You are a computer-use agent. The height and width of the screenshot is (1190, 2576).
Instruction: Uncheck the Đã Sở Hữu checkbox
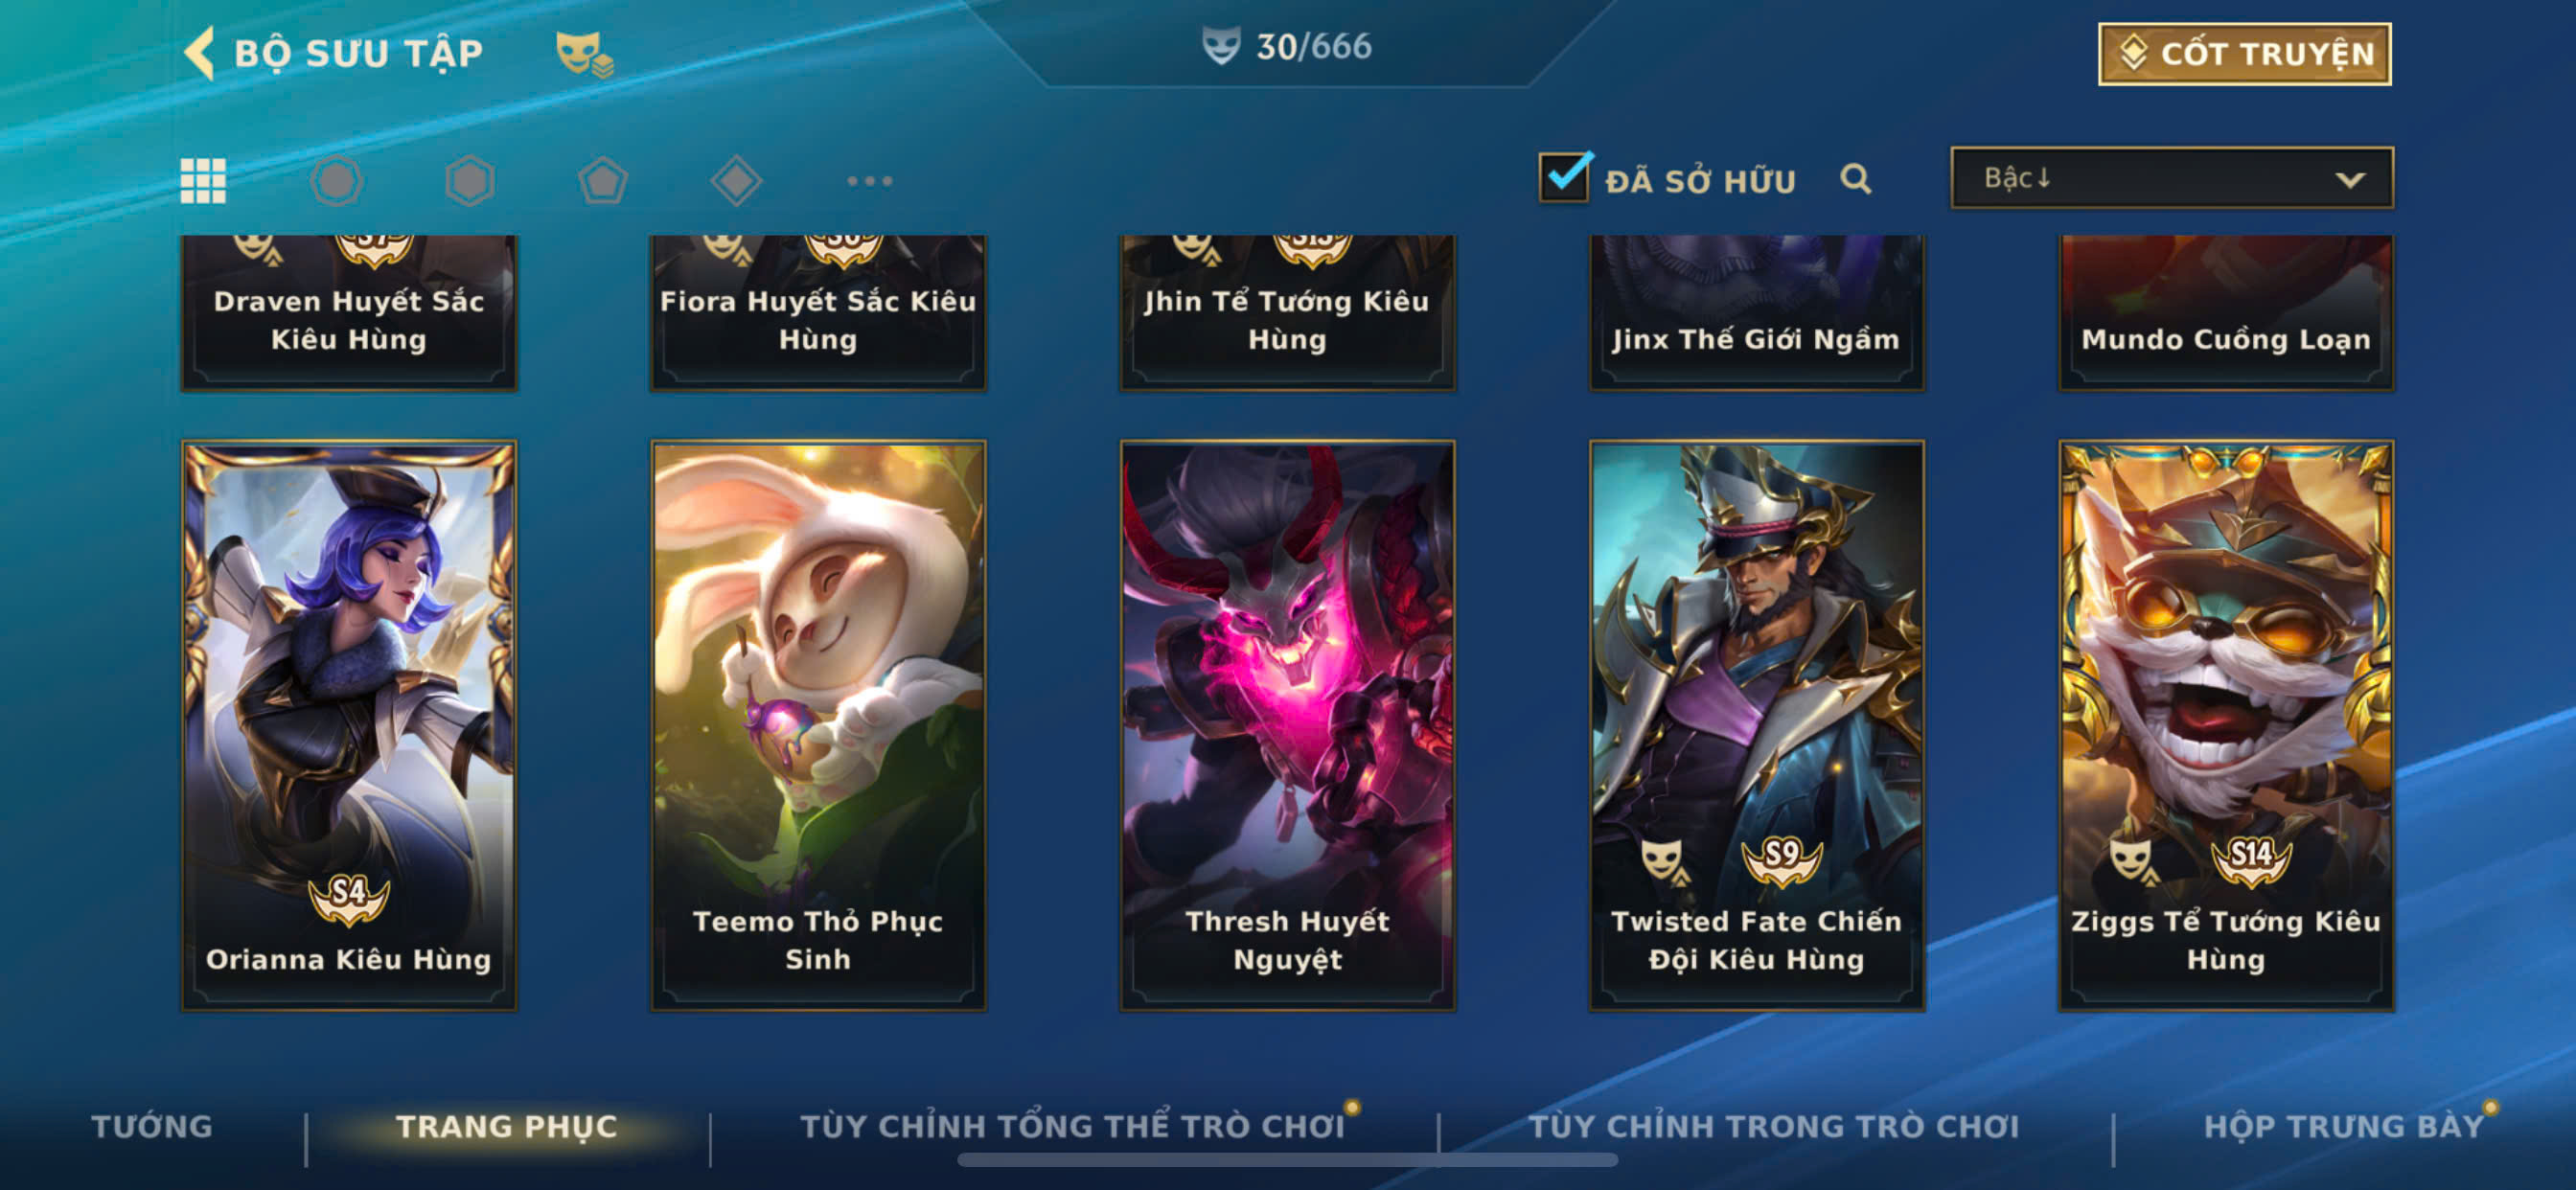pyautogui.click(x=1564, y=177)
